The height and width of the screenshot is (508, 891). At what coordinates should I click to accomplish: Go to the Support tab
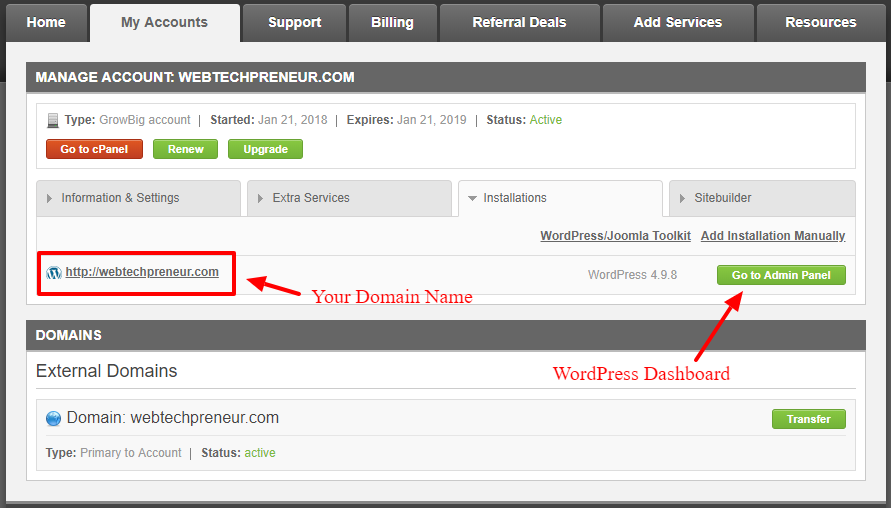tap(294, 23)
